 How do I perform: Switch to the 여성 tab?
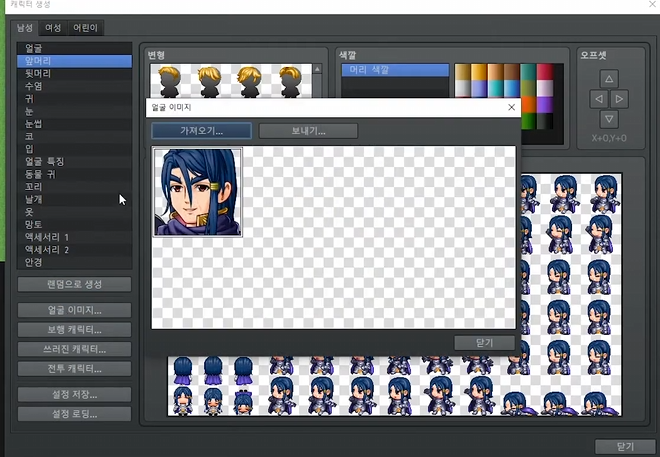pyautogui.click(x=53, y=28)
